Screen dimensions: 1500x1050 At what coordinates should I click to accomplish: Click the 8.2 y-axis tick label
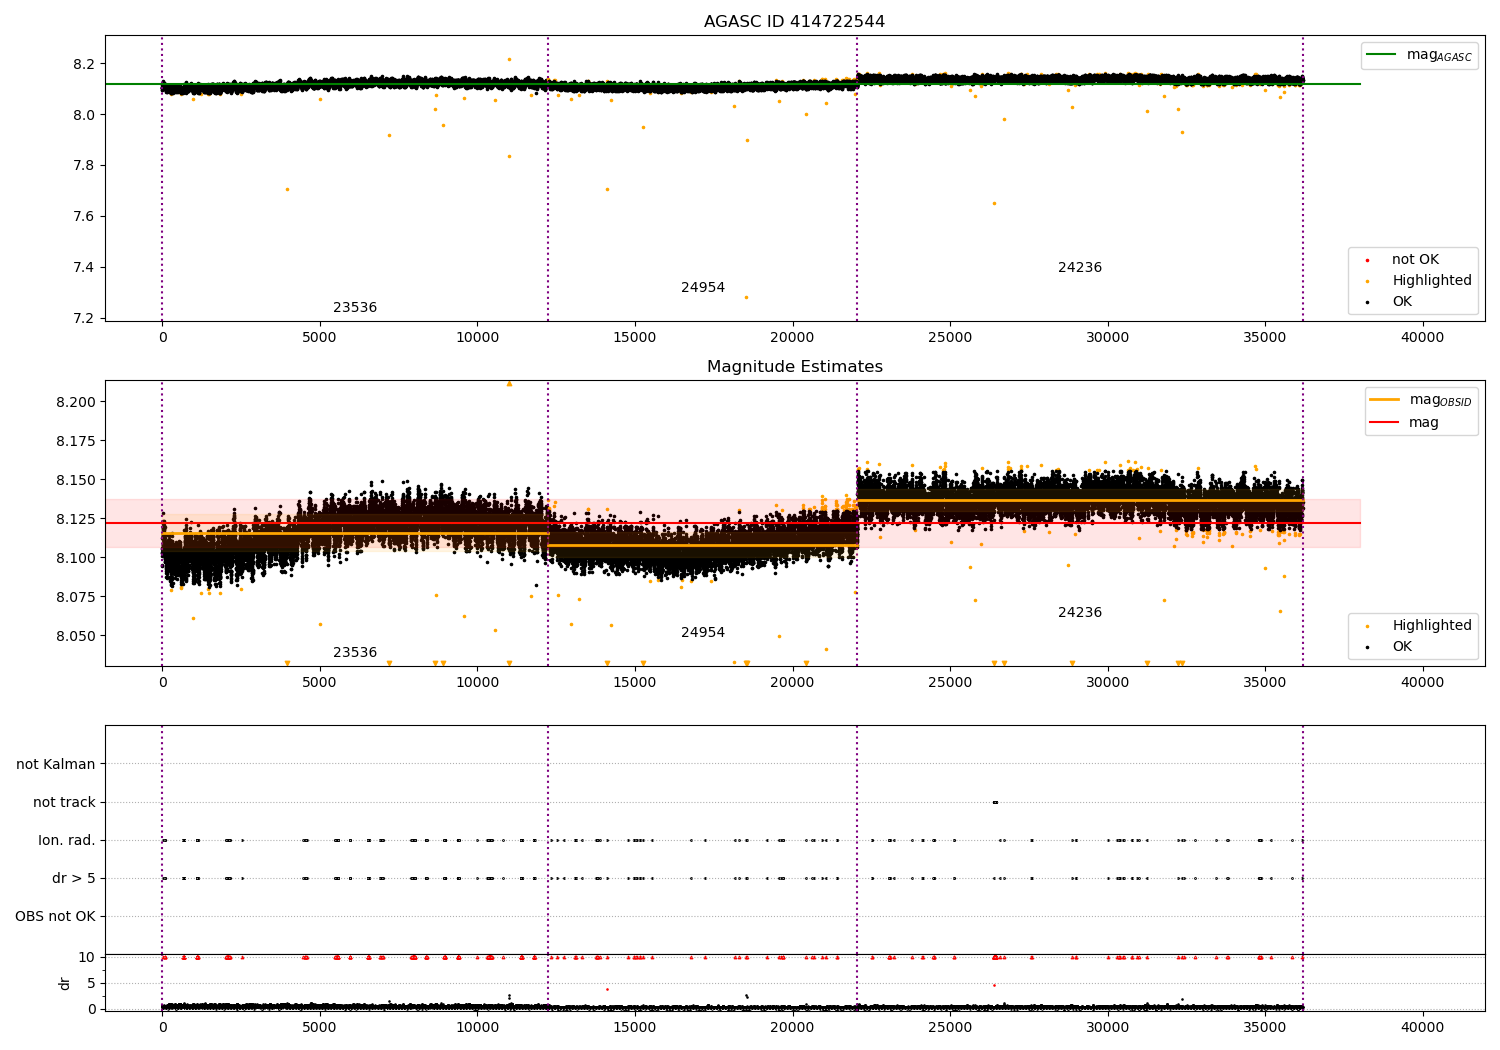tap(84, 65)
